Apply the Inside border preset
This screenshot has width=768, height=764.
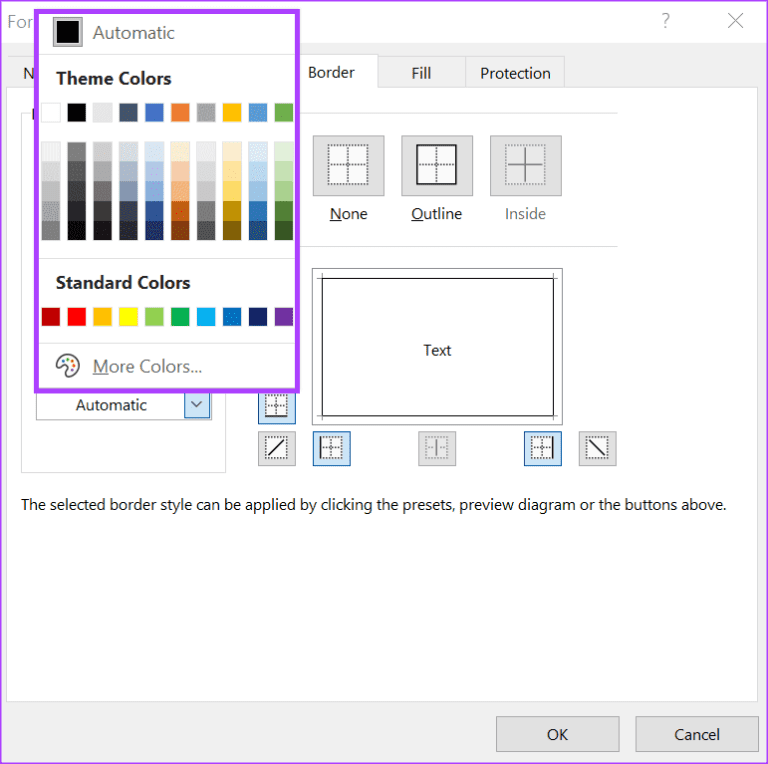(526, 166)
